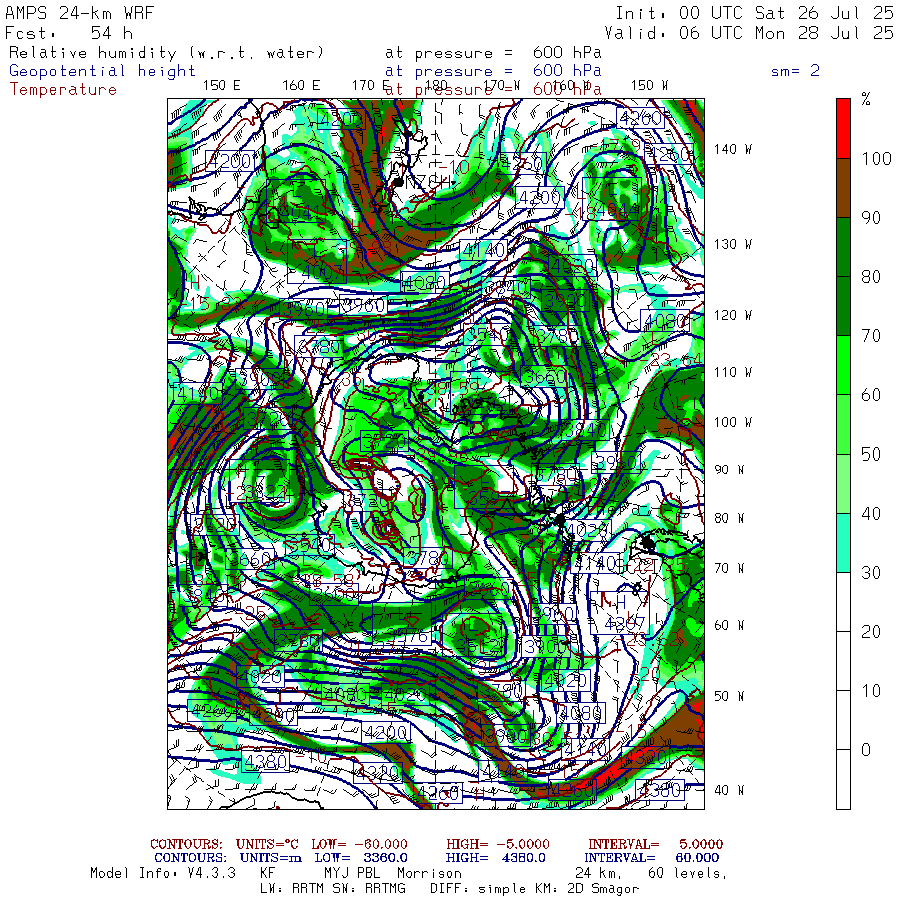Screen dimensions: 900x900
Task: Click the '150 W' longitude label at top
Action: coord(649,86)
